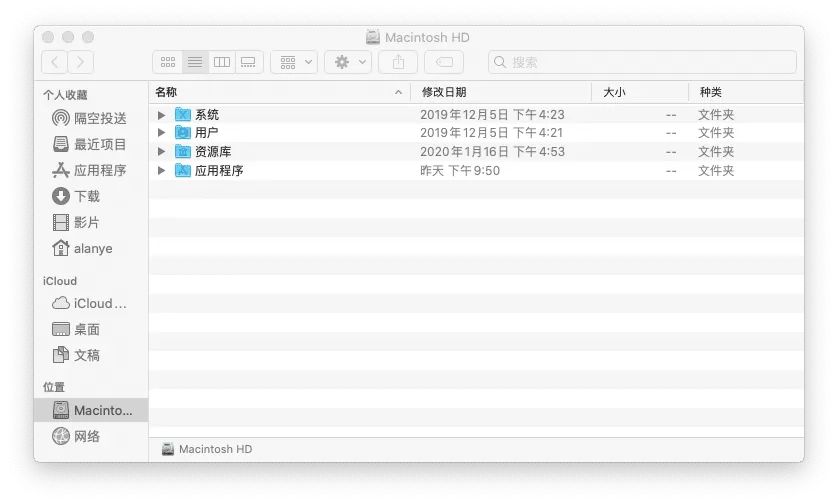The width and height of the screenshot is (838, 504).
Task: Click the 位置 sidebar section heading
Action: (x=54, y=387)
